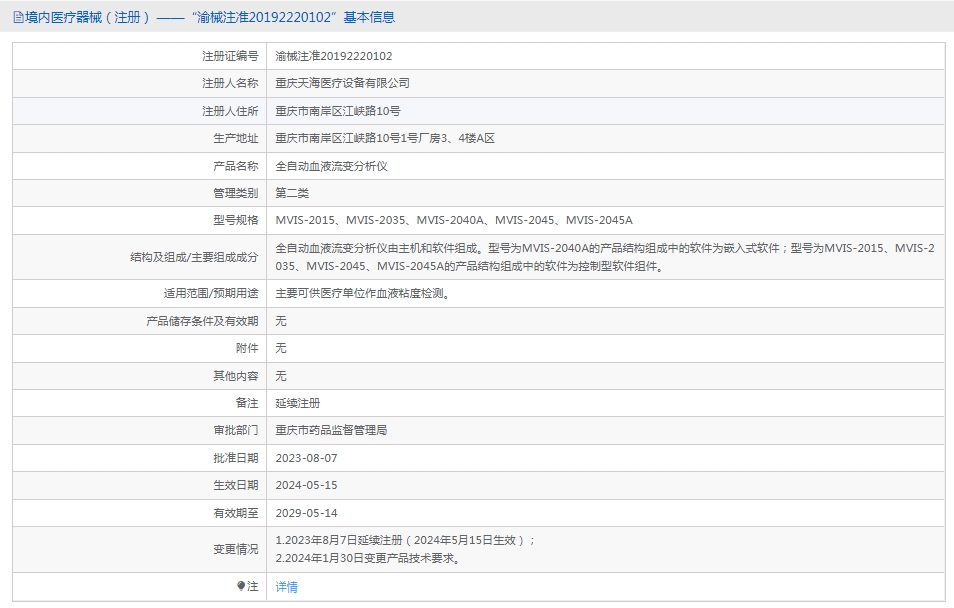Click the document icon beside the page title
Image resolution: width=954 pixels, height=608 pixels.
click(x=18, y=17)
